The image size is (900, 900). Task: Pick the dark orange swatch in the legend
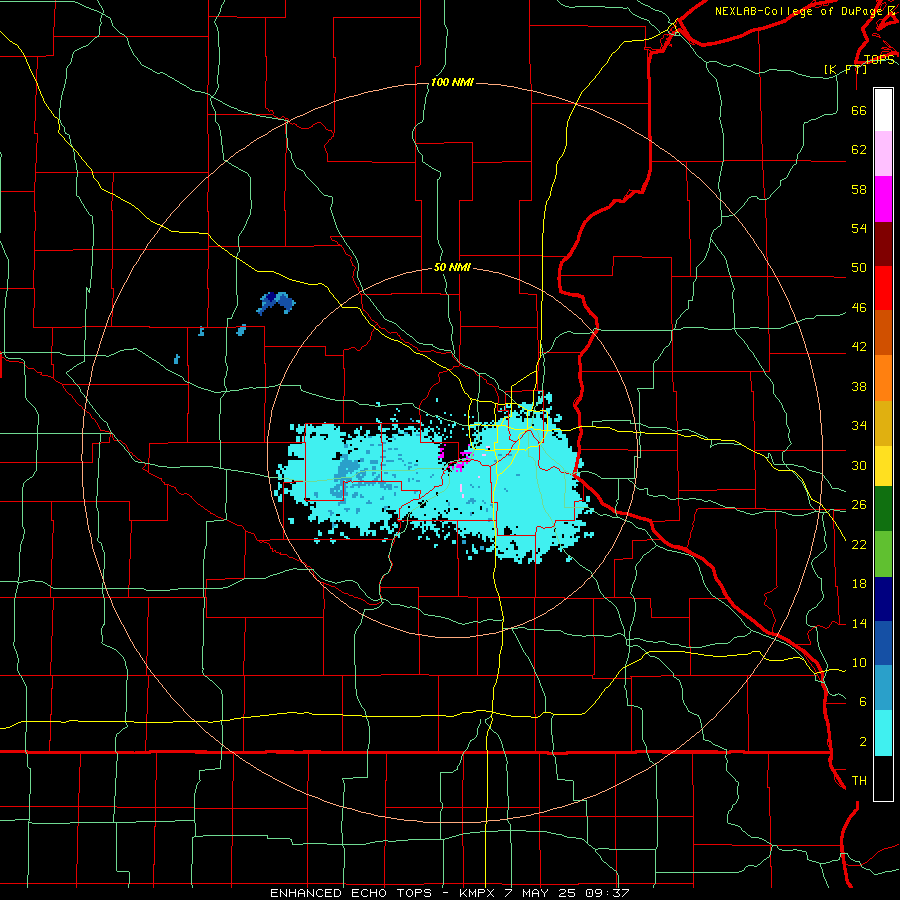coord(883,333)
